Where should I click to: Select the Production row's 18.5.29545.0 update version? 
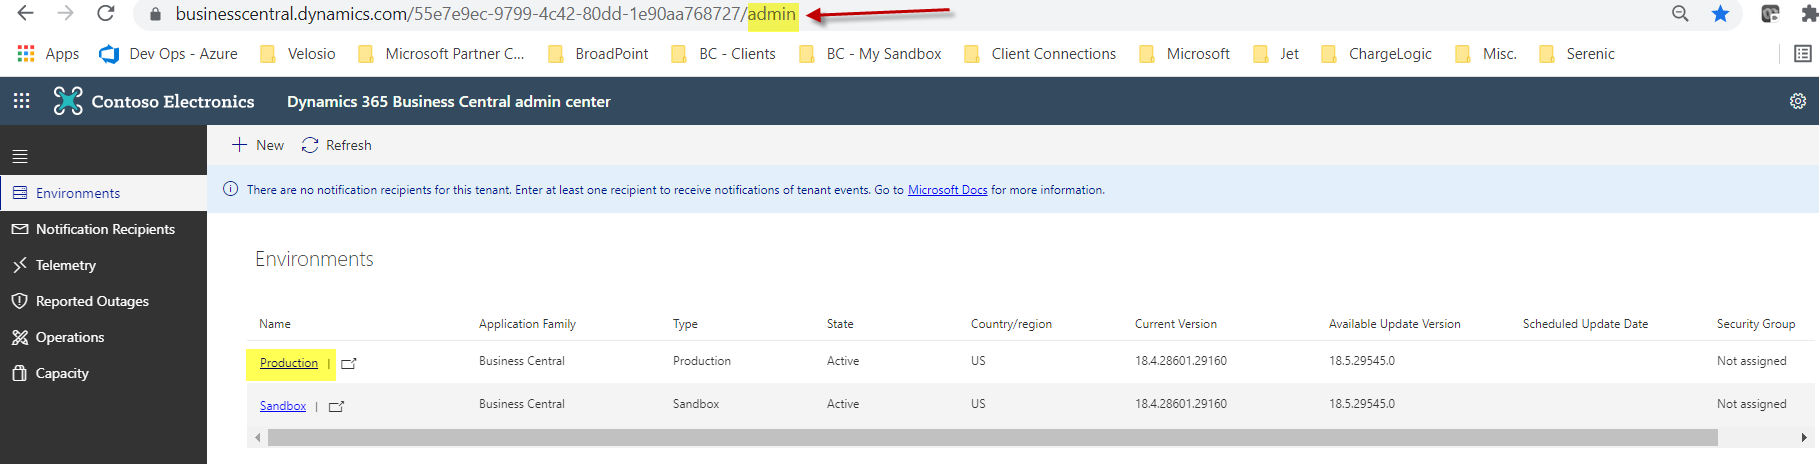[1362, 361]
